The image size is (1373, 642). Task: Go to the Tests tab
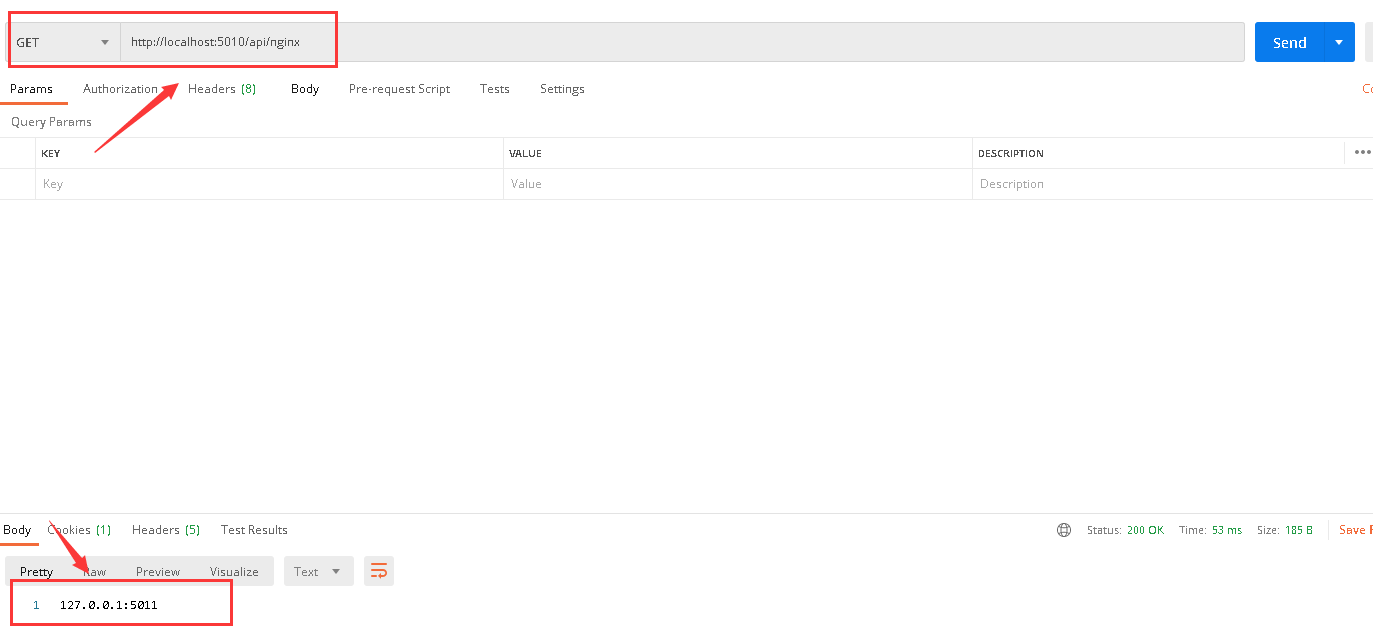tap(494, 89)
